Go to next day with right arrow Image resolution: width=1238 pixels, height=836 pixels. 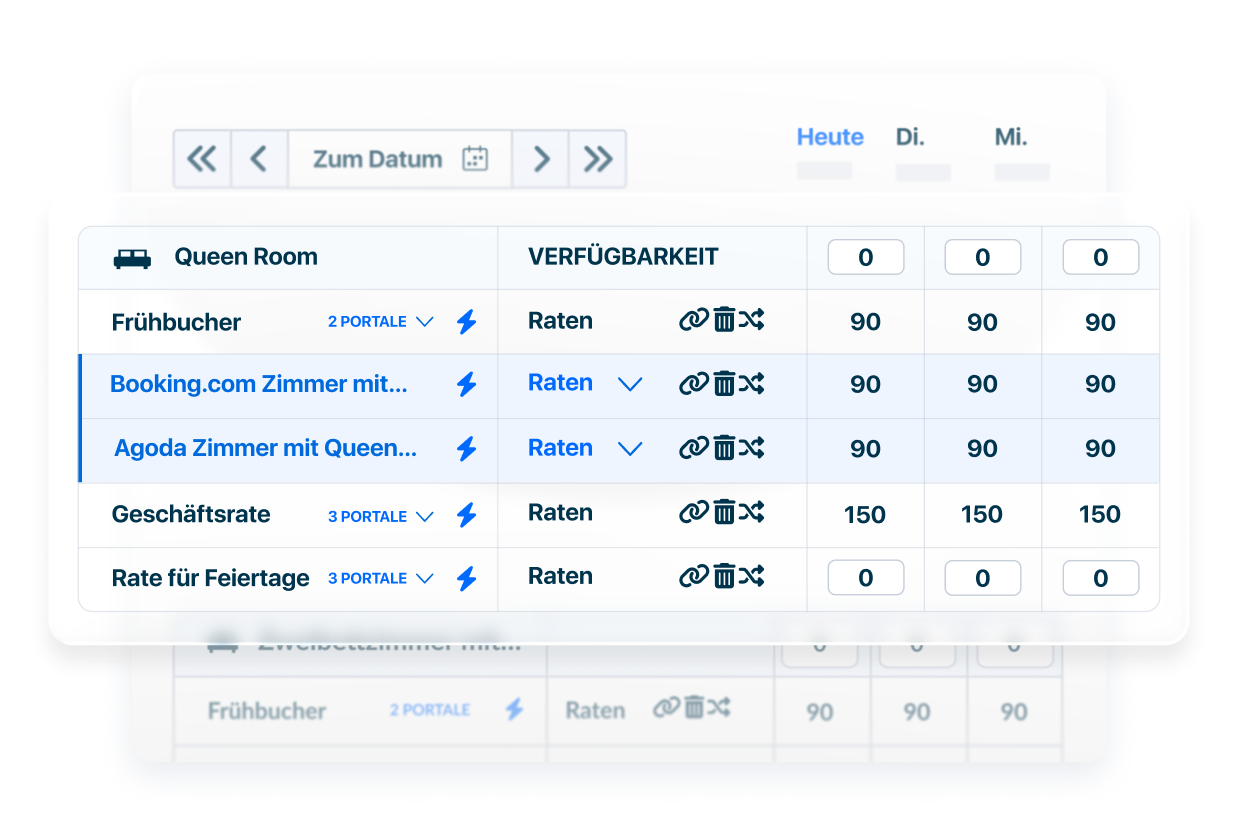[541, 159]
